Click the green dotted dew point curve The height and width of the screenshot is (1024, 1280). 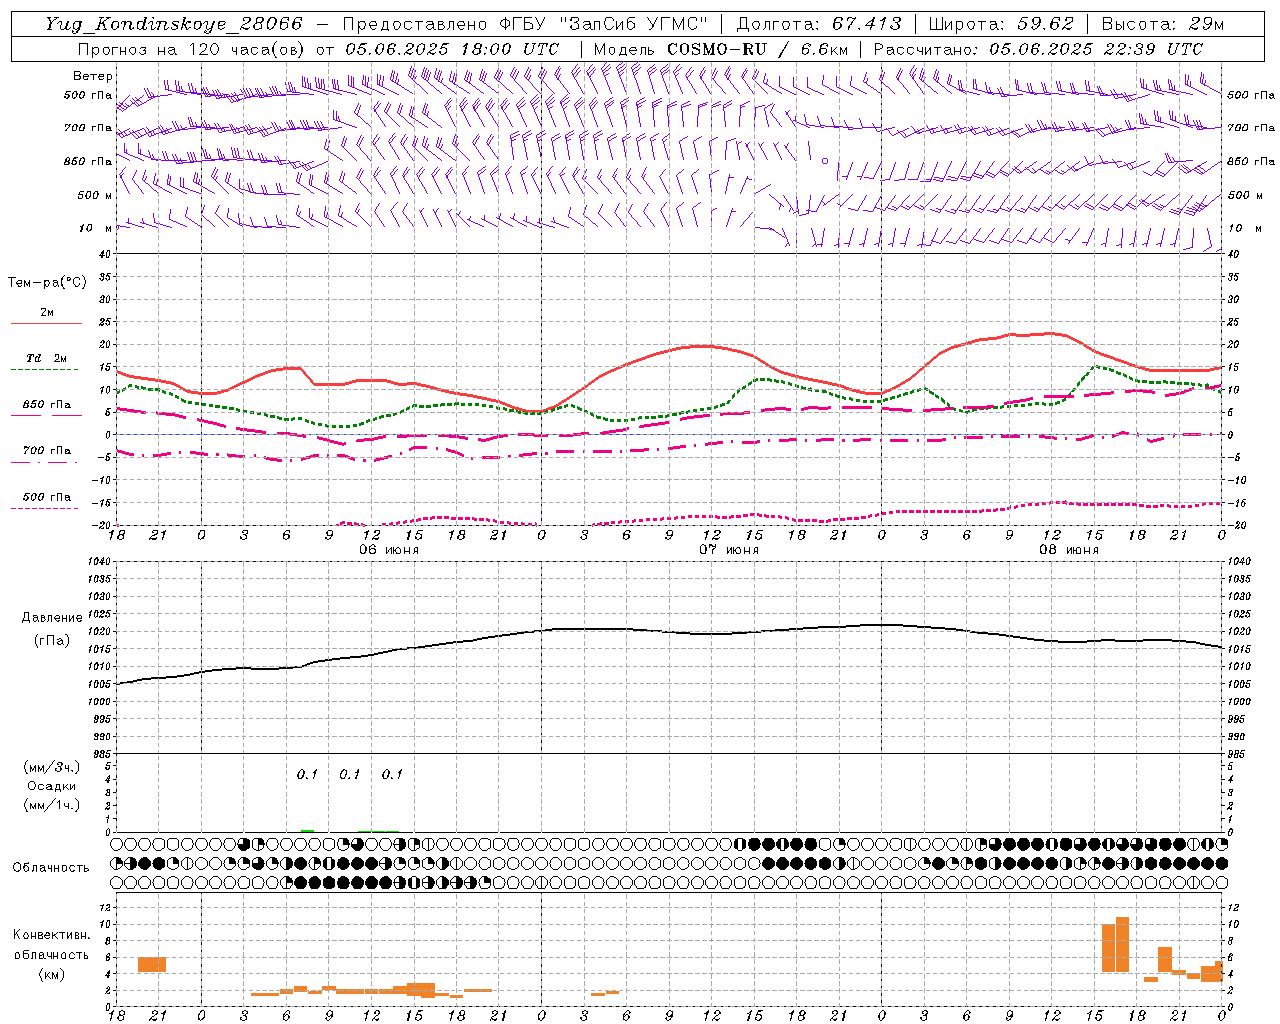(765, 380)
